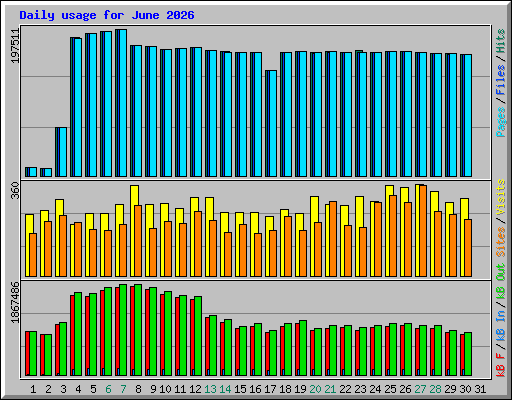Click the 'Pages' legend label

pos(501,122)
